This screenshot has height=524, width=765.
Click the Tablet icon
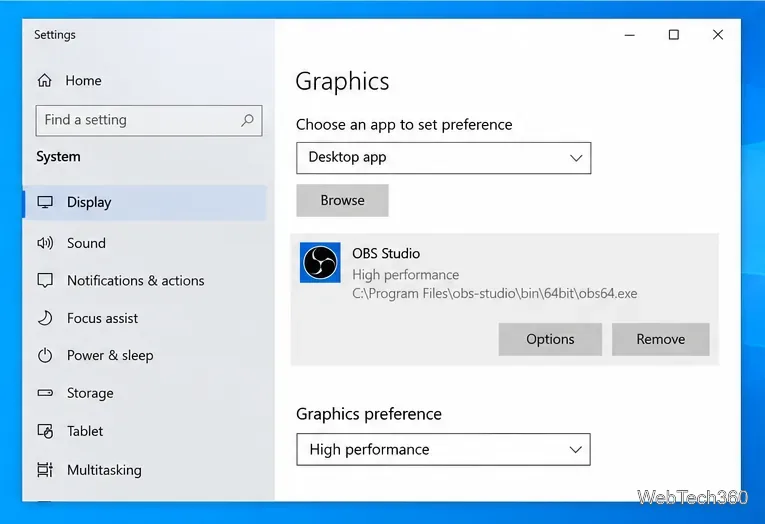tap(45, 431)
